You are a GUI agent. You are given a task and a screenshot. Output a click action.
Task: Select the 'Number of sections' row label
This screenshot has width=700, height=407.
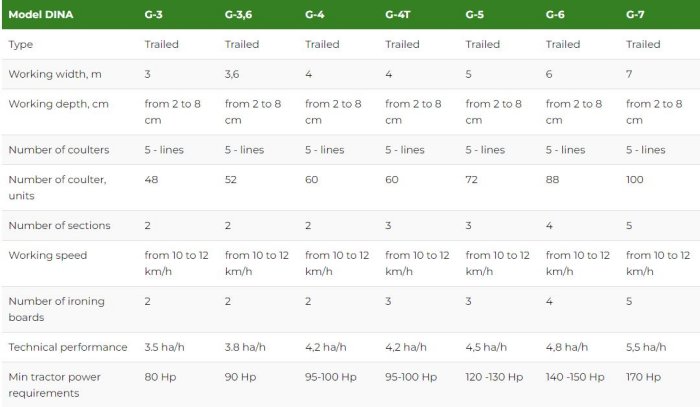(59, 225)
